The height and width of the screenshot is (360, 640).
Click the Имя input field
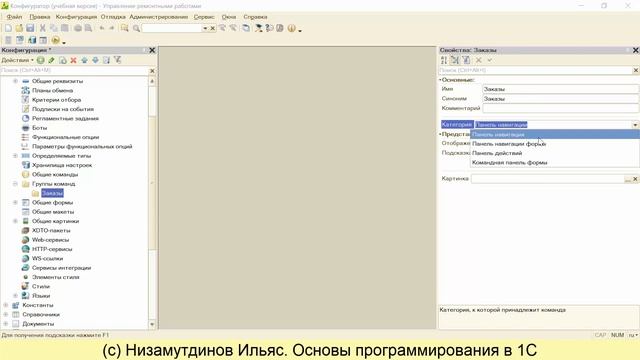pos(561,89)
